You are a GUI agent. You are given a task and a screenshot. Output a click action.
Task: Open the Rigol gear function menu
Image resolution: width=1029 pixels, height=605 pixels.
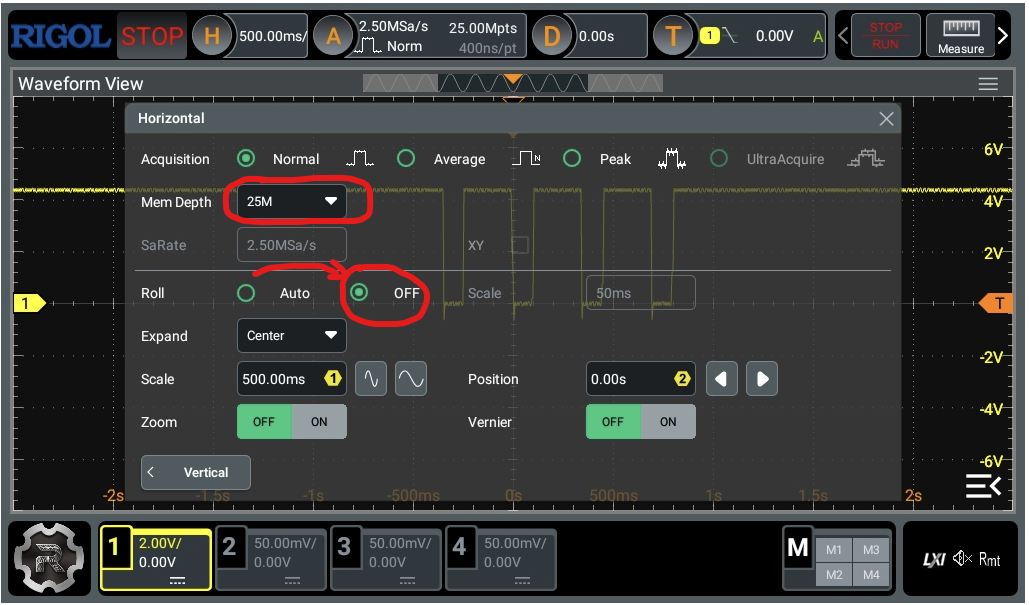[x=49, y=558]
